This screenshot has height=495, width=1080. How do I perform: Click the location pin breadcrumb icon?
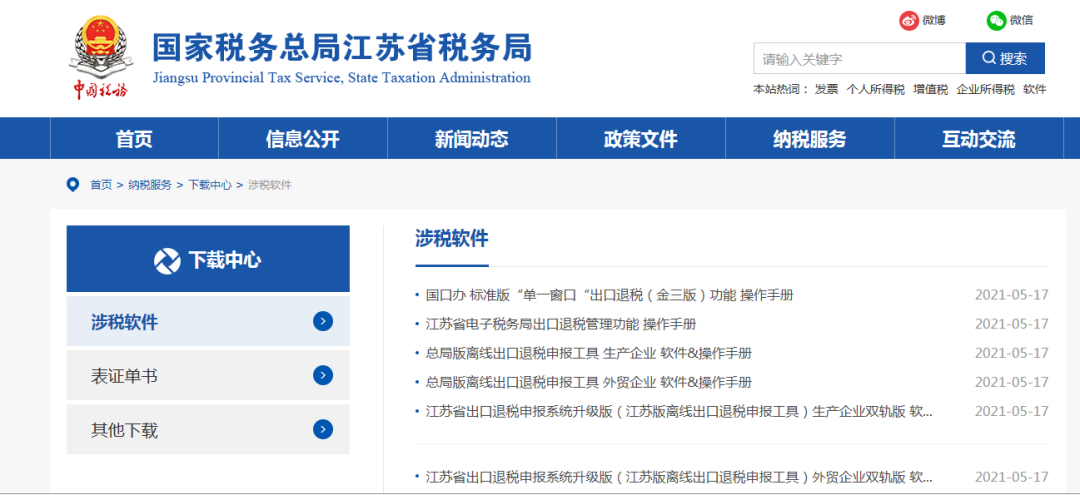[72, 185]
